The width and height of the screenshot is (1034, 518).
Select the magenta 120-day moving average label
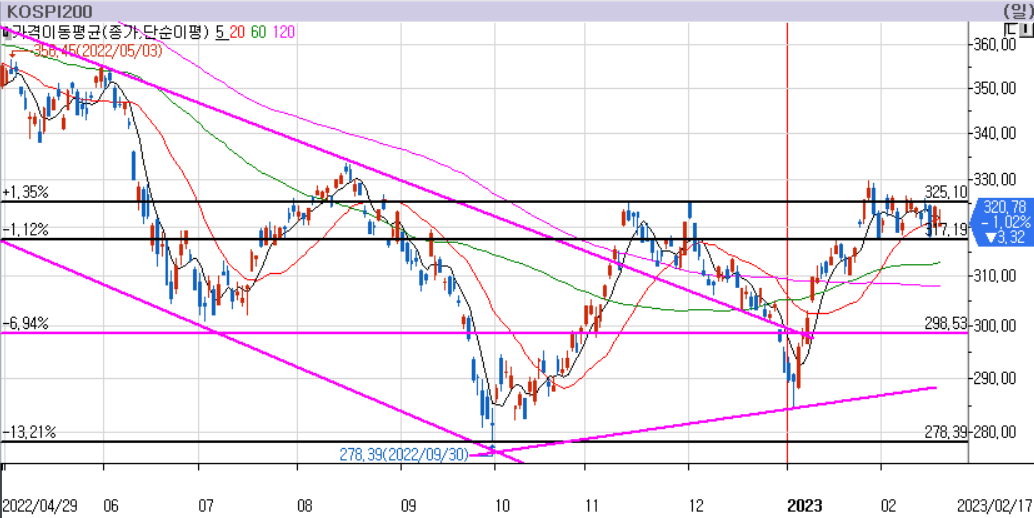(282, 32)
